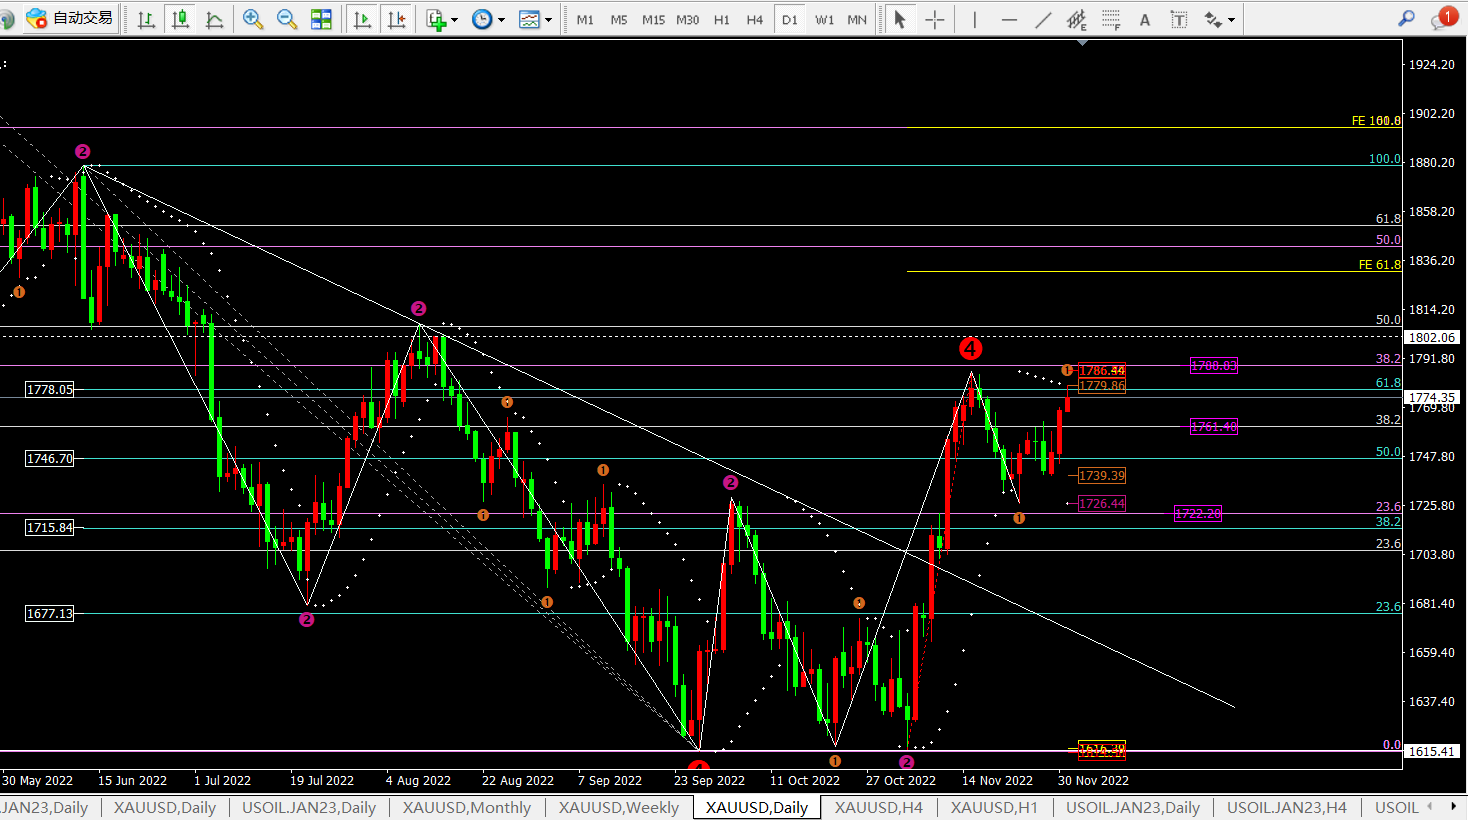Open the arrows objects dropdown arrow

[x=1231, y=20]
